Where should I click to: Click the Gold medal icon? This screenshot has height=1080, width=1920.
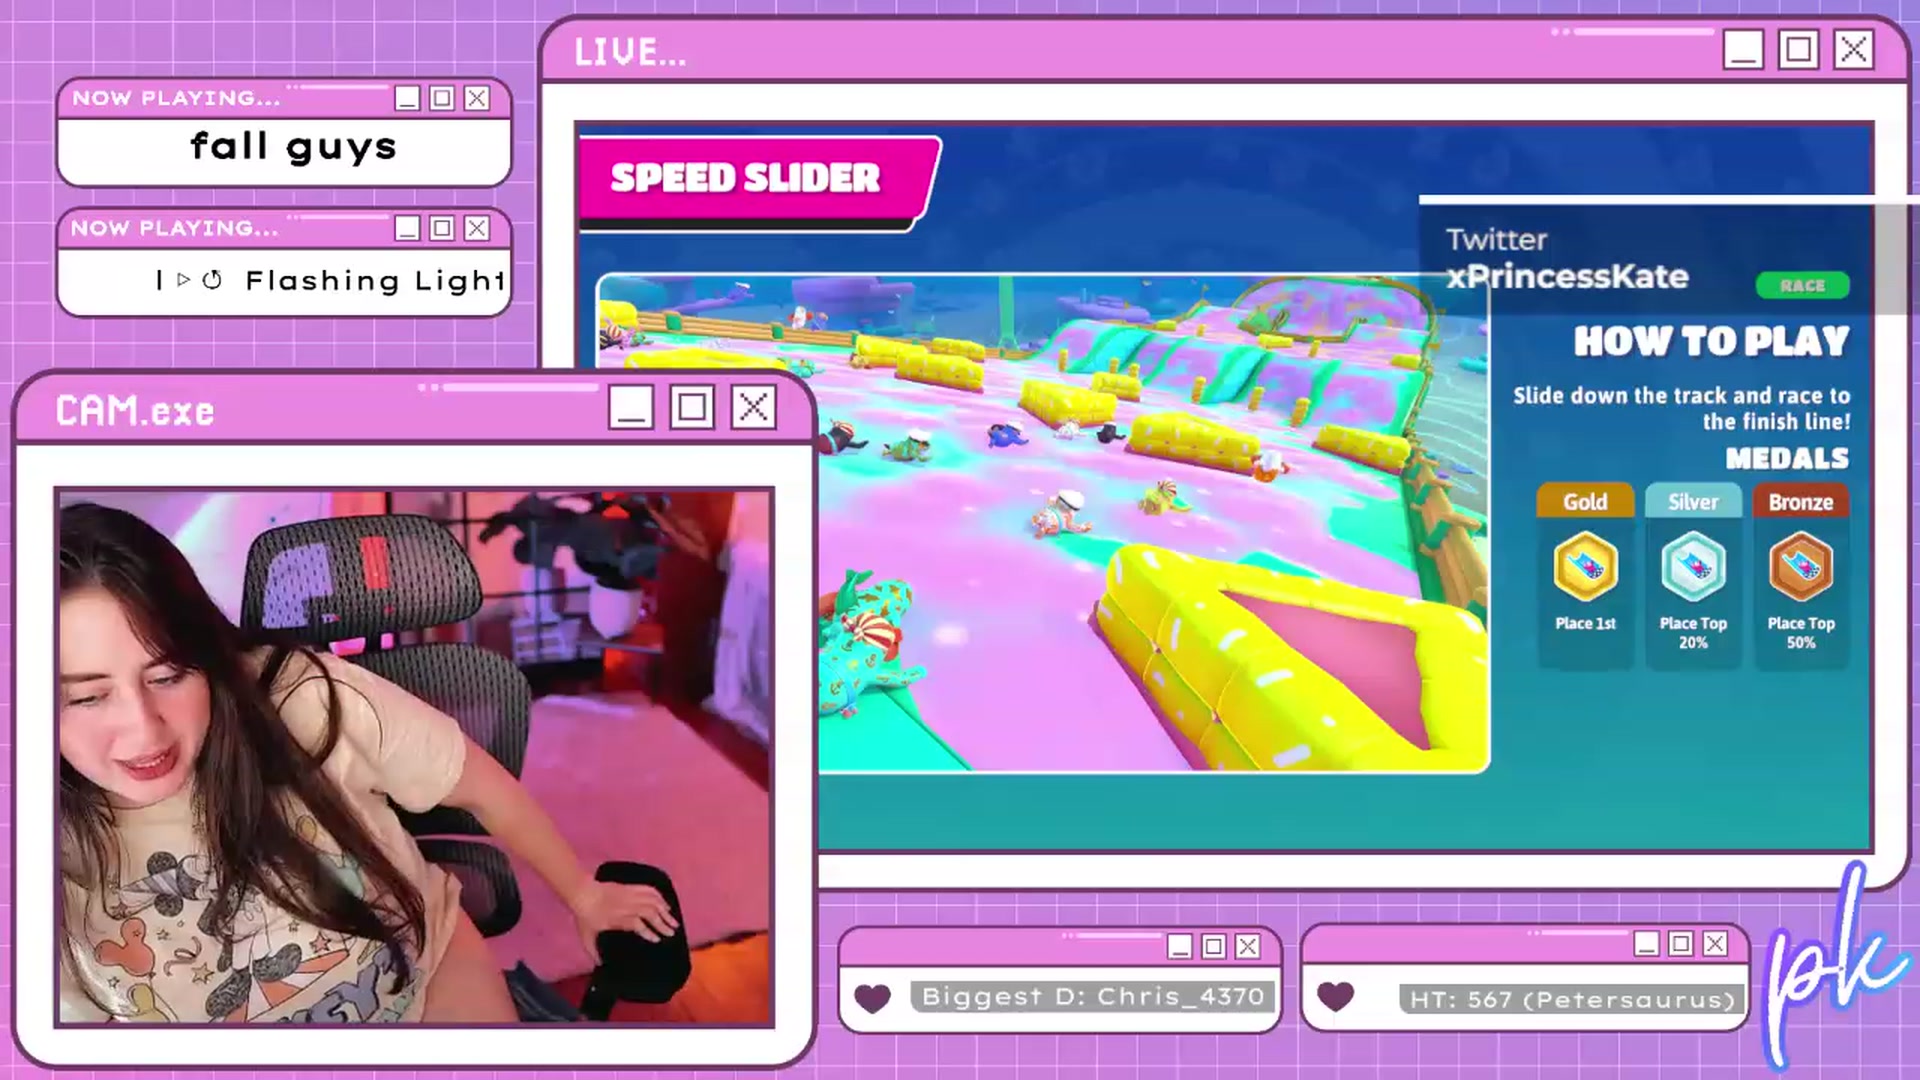tap(1585, 566)
